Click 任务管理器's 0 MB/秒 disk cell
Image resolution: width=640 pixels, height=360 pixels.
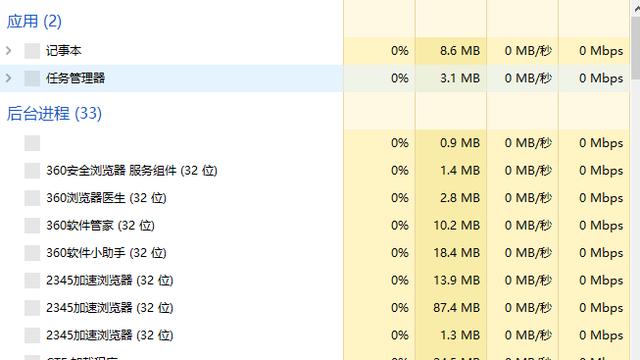point(522,78)
